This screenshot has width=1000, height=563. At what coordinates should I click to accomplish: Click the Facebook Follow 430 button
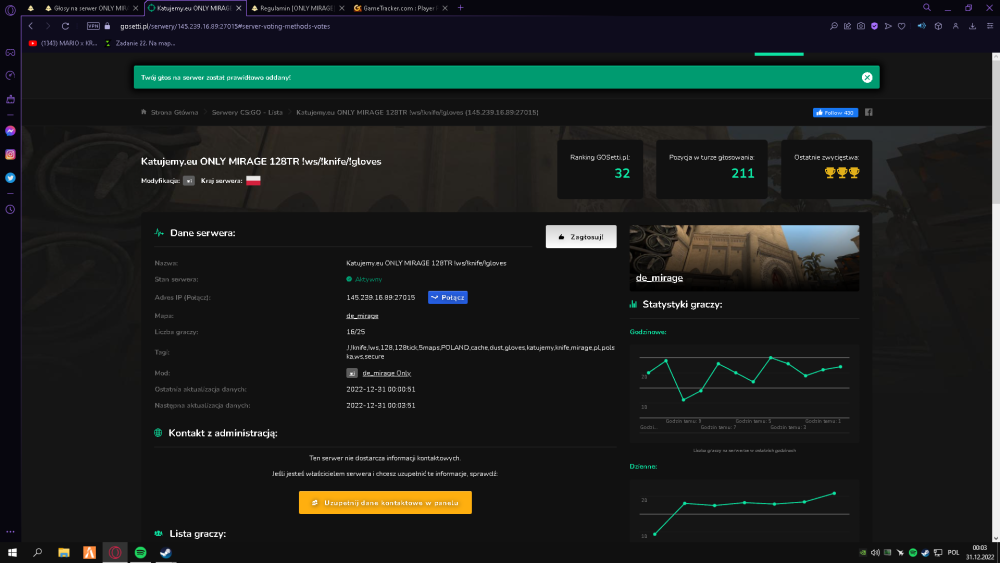(x=835, y=112)
